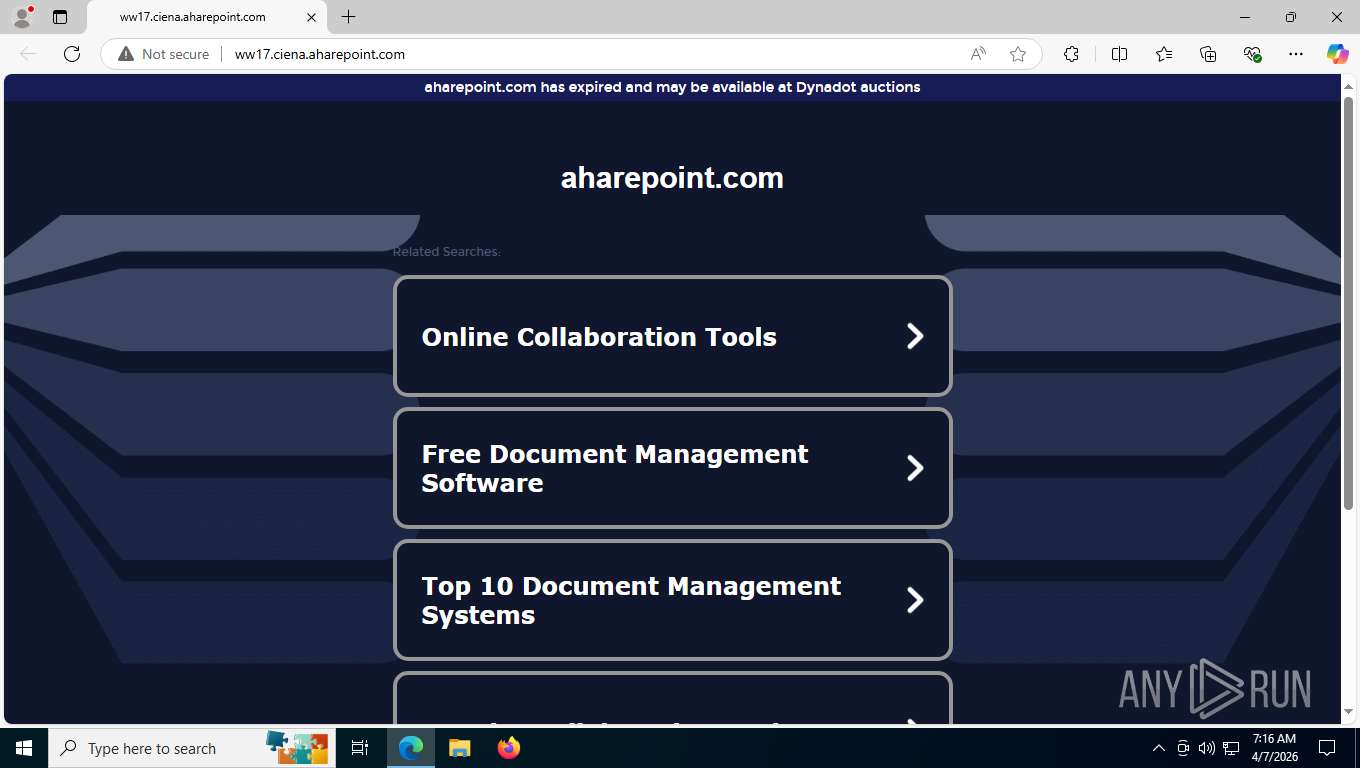Click the Related Searches label

point(446,252)
